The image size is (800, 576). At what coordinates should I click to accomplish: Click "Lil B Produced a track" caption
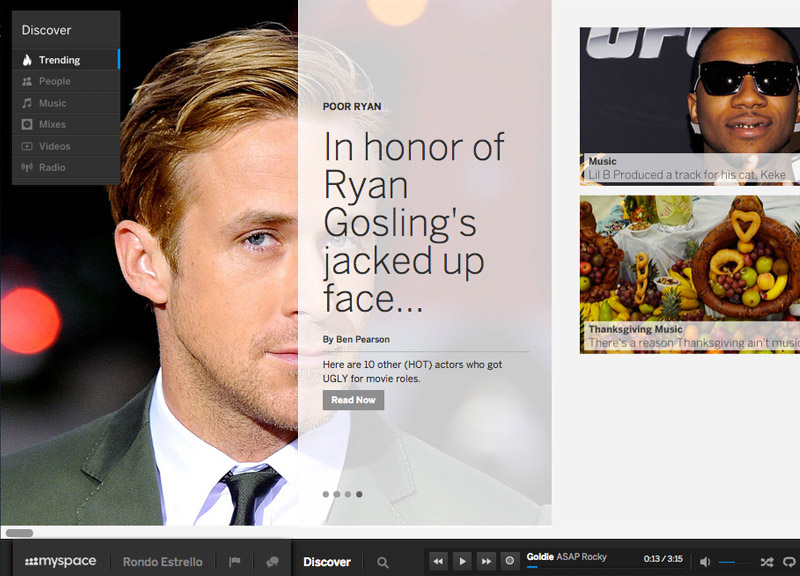pos(687,174)
